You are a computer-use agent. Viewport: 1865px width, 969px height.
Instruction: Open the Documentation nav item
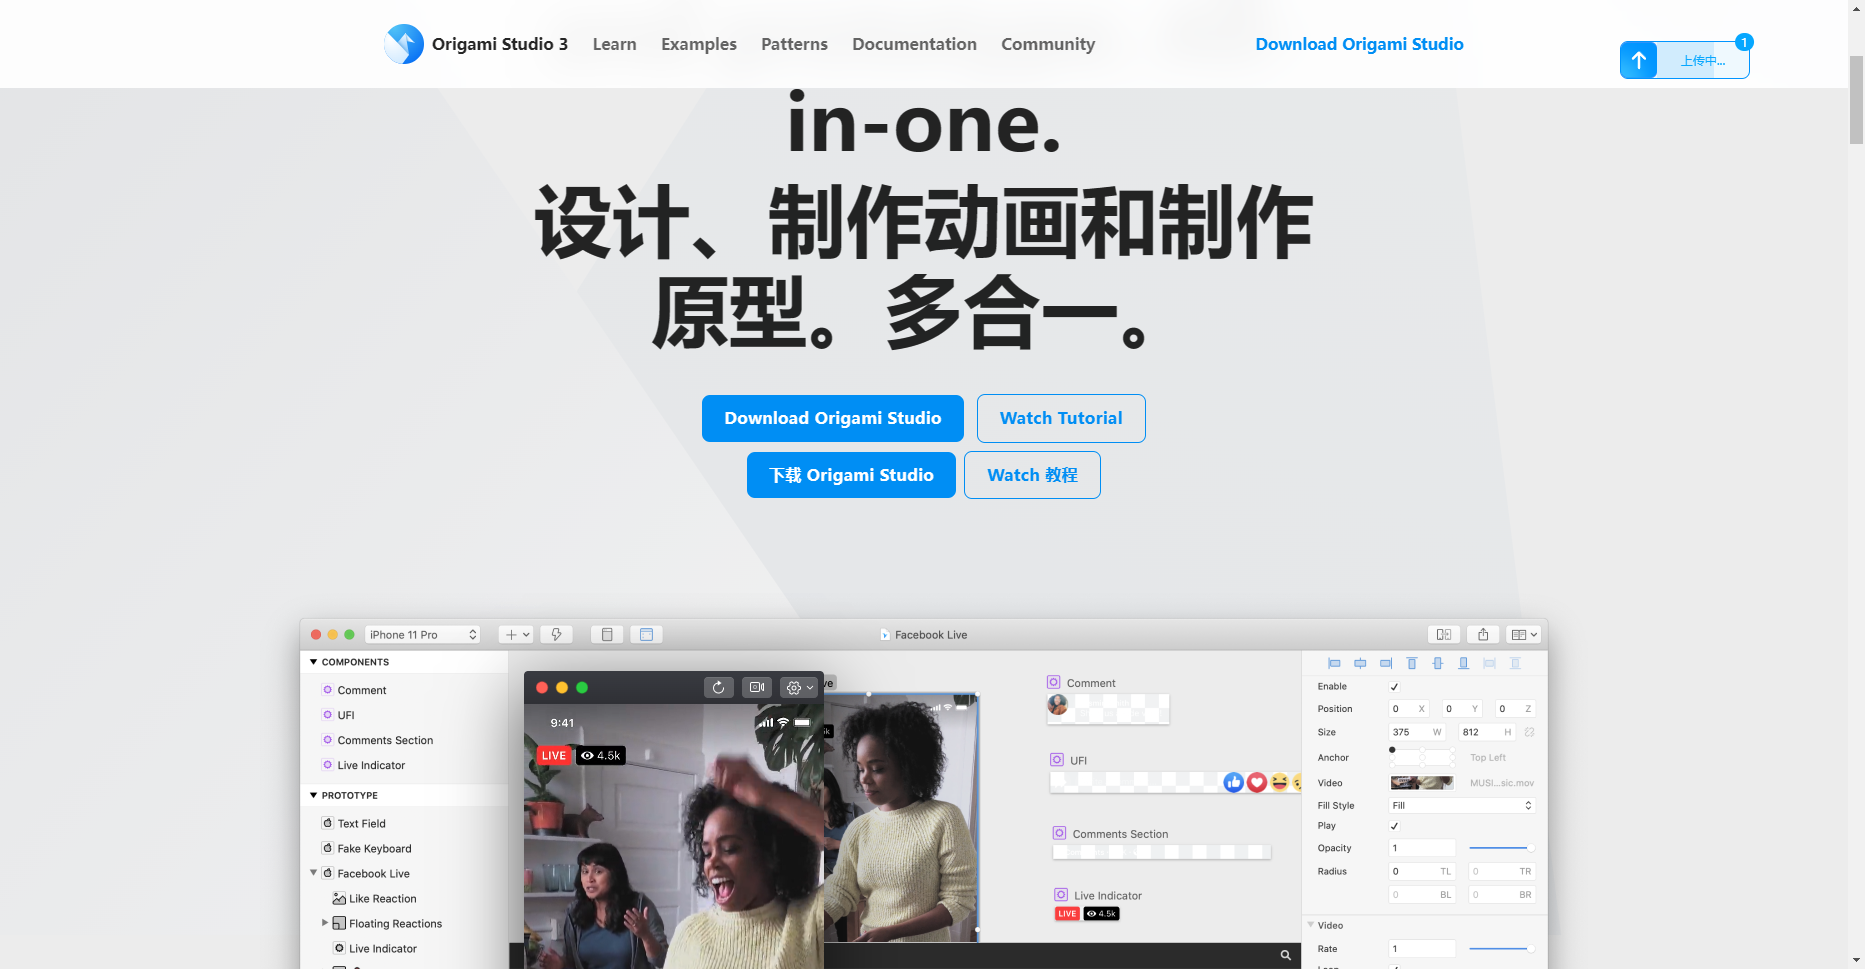coord(914,44)
